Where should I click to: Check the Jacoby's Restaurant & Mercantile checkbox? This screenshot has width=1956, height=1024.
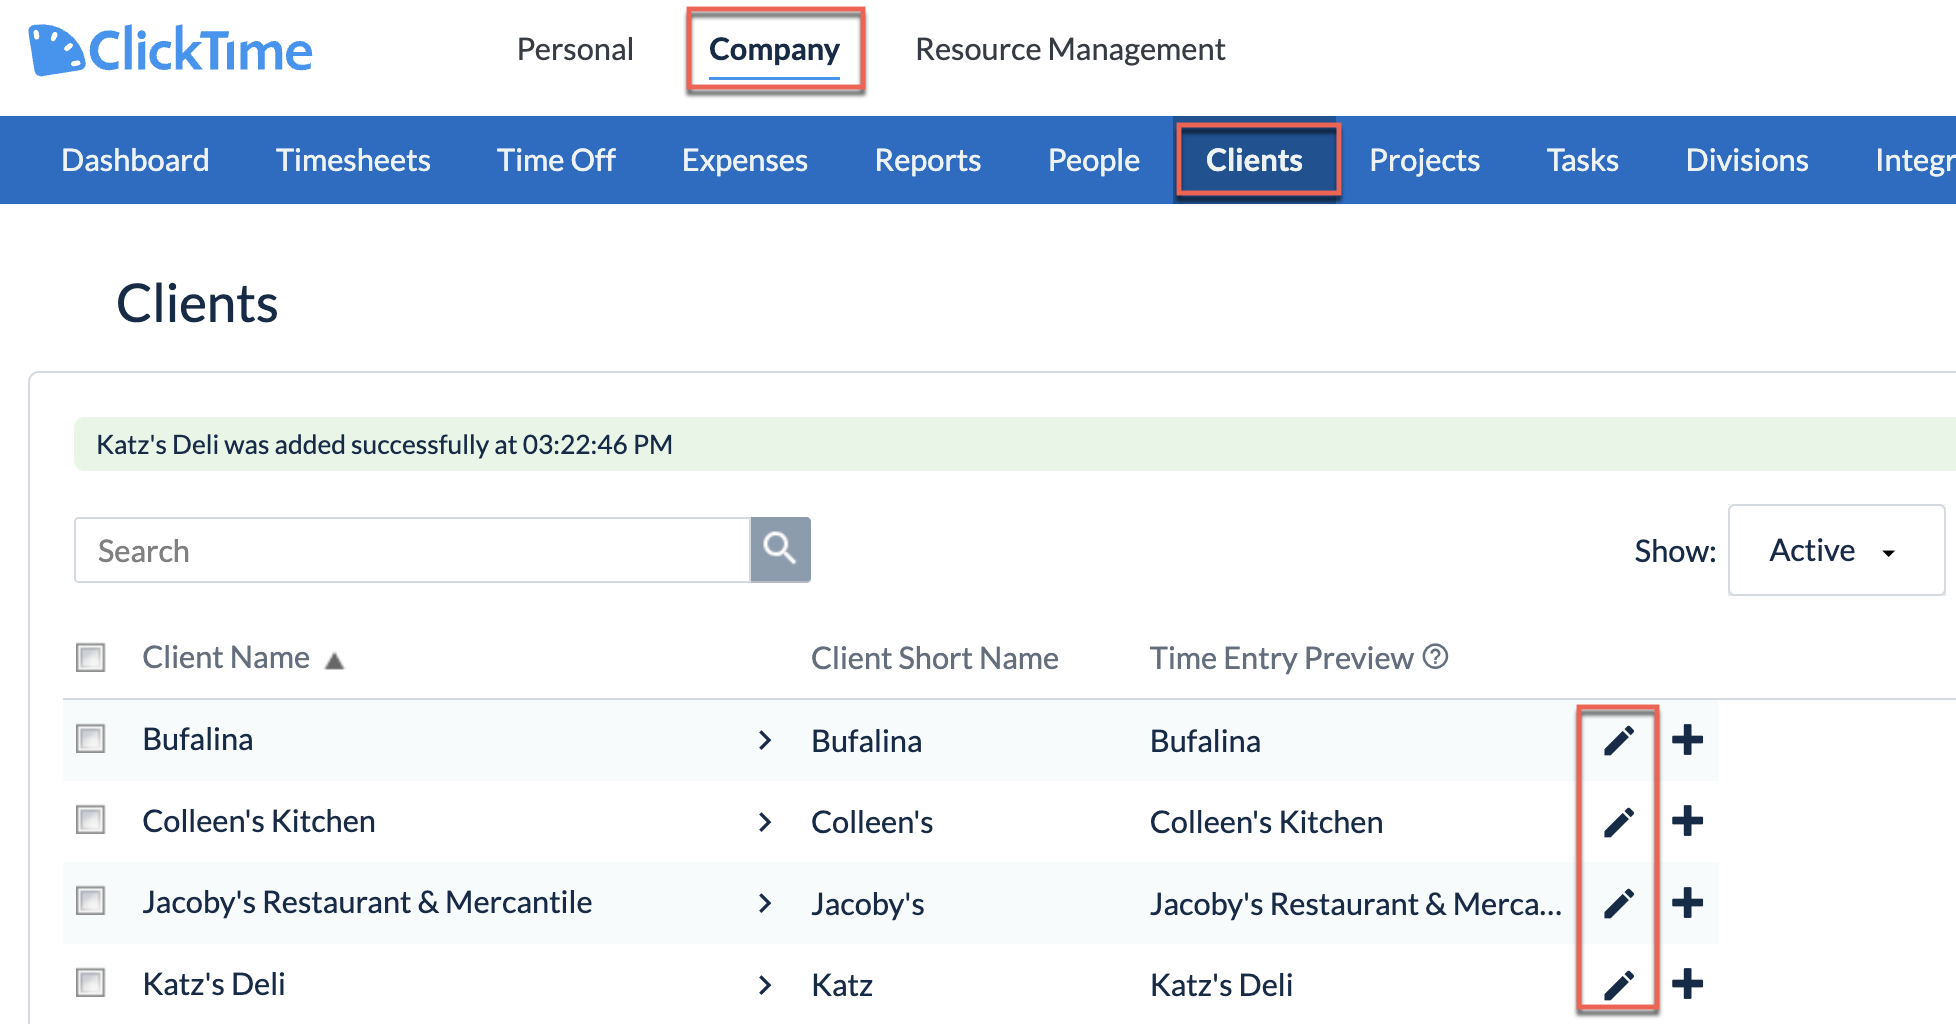pyautogui.click(x=91, y=902)
